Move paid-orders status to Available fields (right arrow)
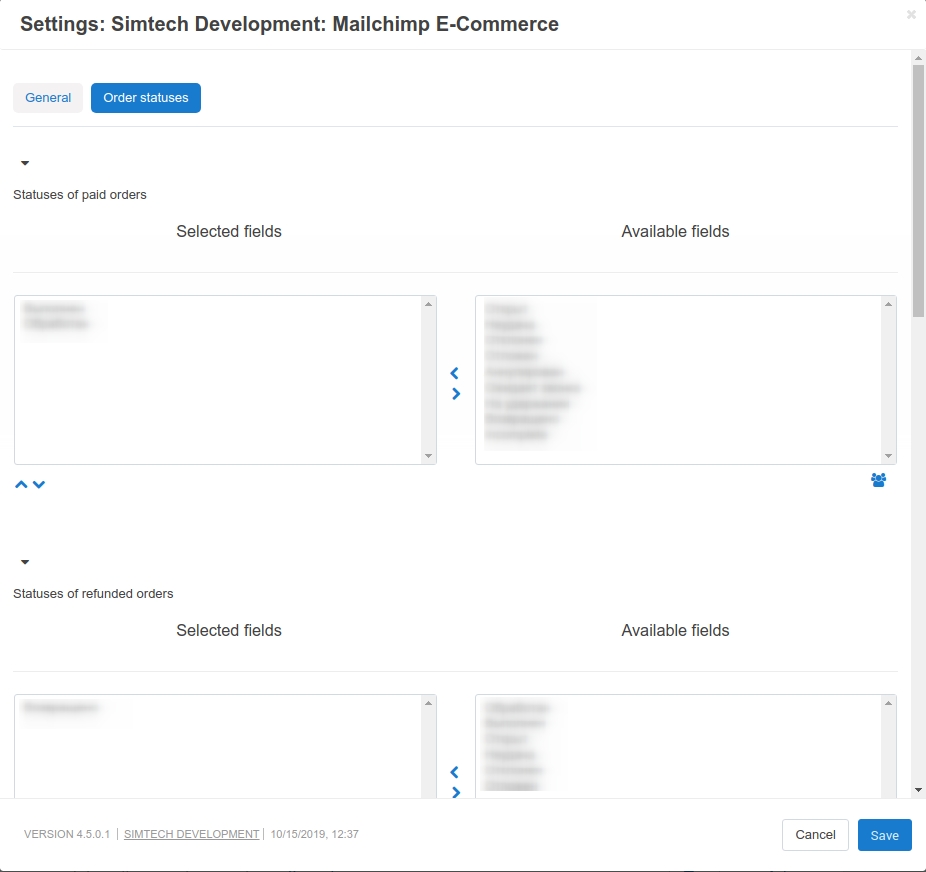 [456, 394]
